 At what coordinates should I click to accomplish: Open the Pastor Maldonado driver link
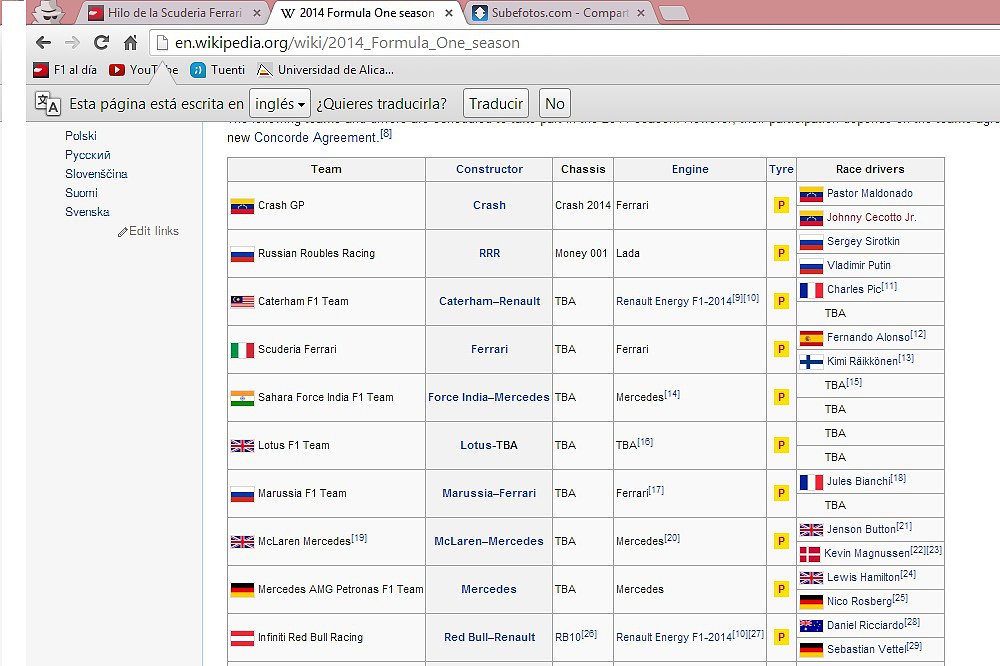pyautogui.click(x=870, y=193)
